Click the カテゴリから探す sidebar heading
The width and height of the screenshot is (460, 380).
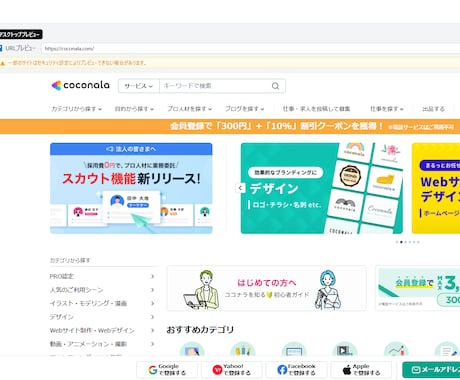pos(70,260)
